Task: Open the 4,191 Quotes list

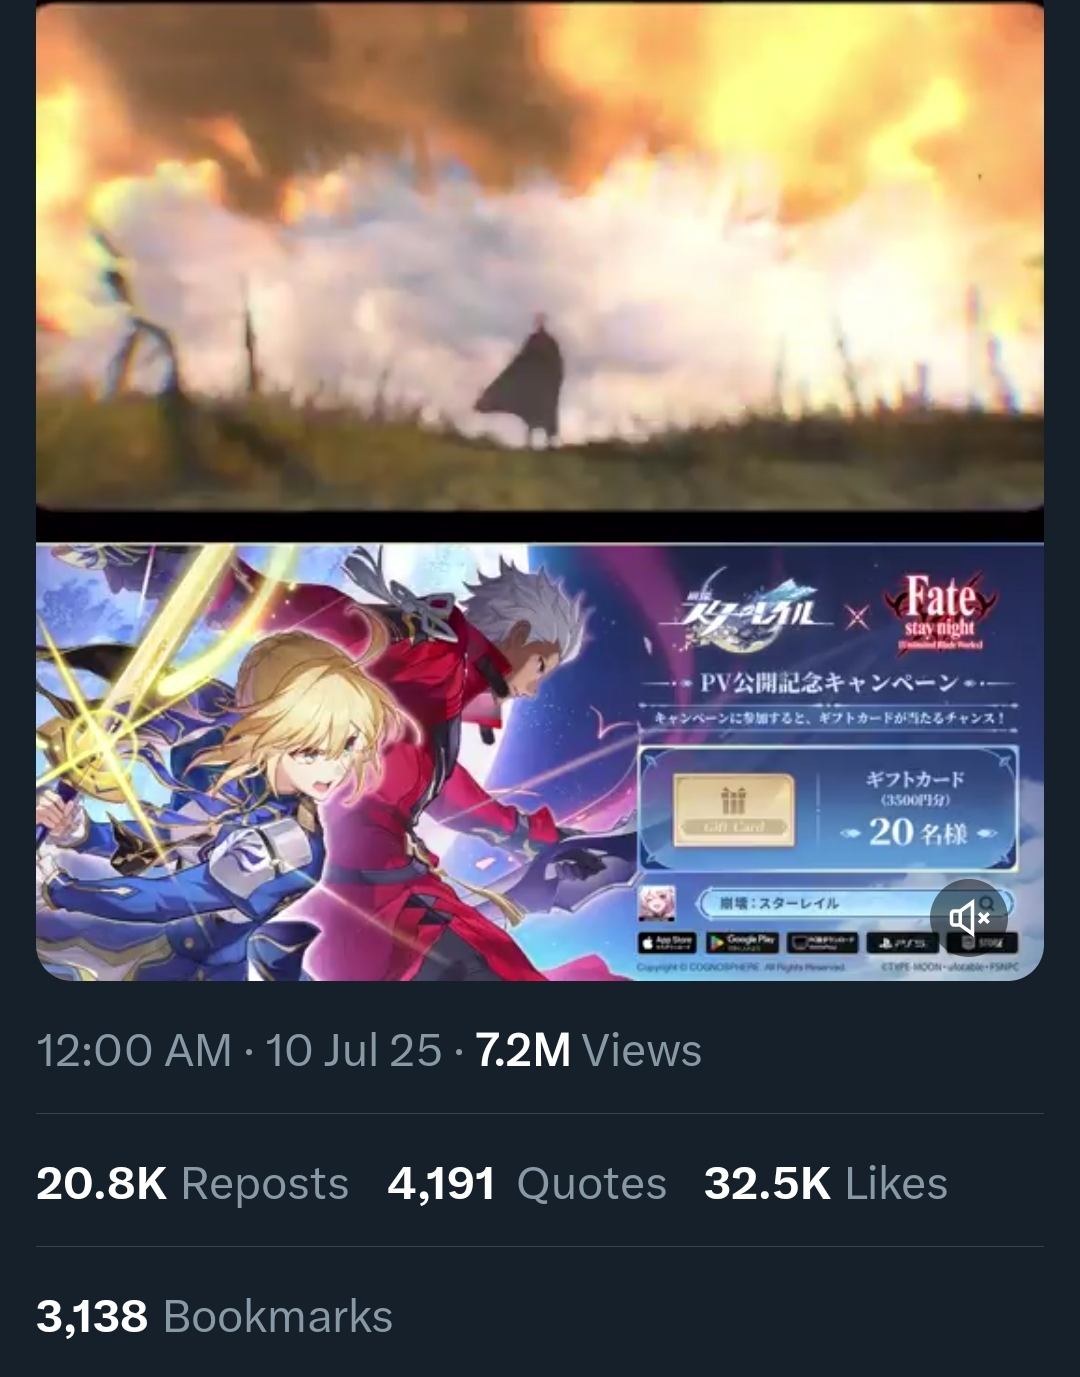Action: click(x=527, y=1184)
